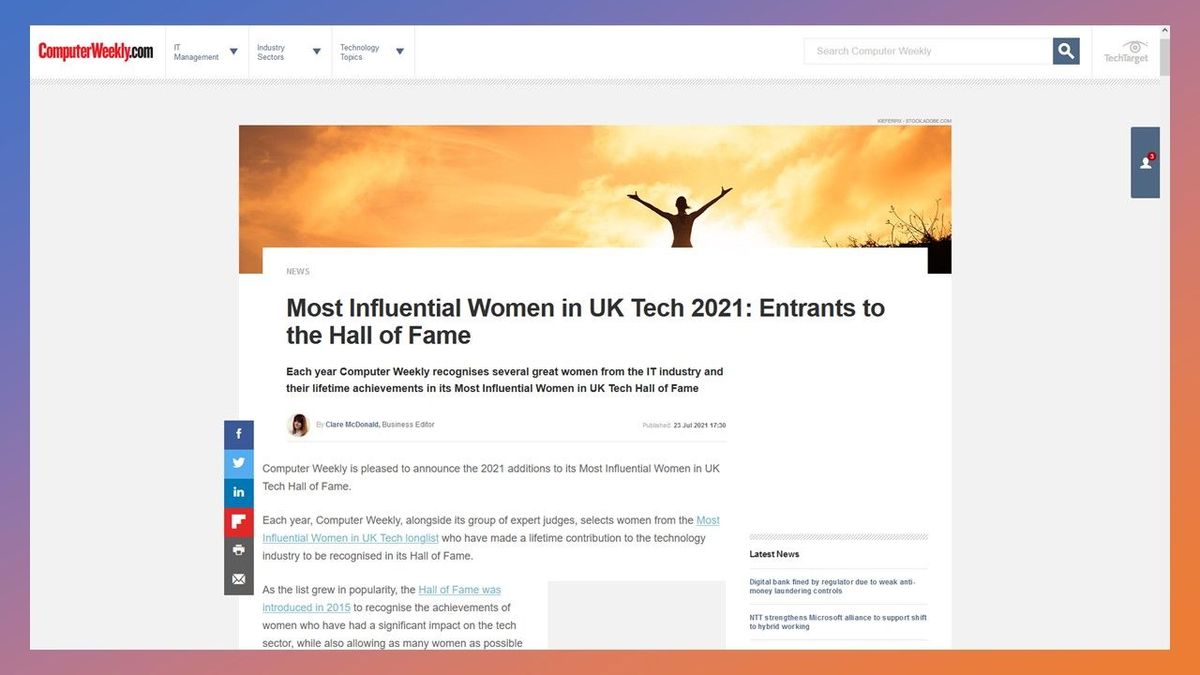The width and height of the screenshot is (1200, 675).
Task: Expand the Technology Topics dropdown arrow
Action: [399, 51]
